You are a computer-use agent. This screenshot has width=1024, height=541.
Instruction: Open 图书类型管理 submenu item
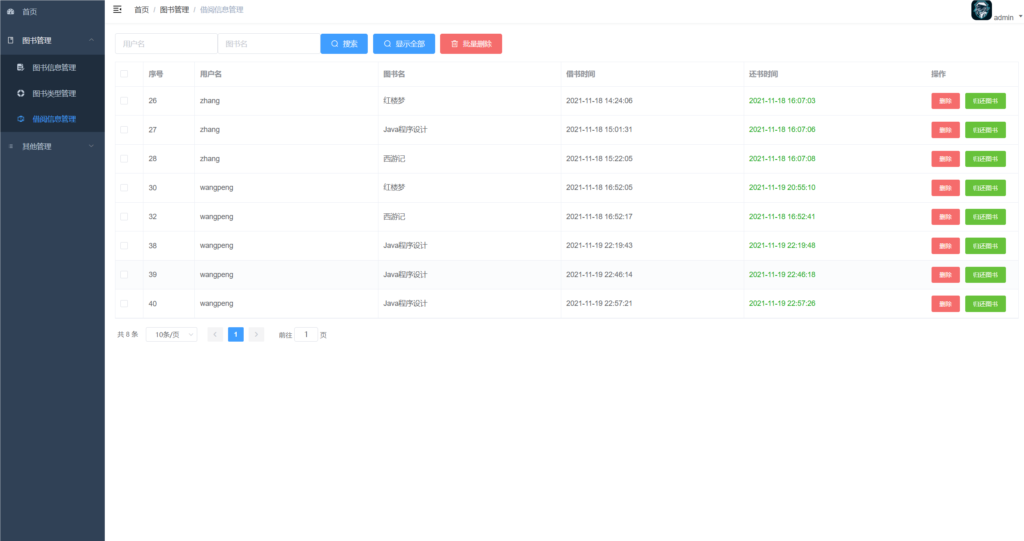point(52,93)
